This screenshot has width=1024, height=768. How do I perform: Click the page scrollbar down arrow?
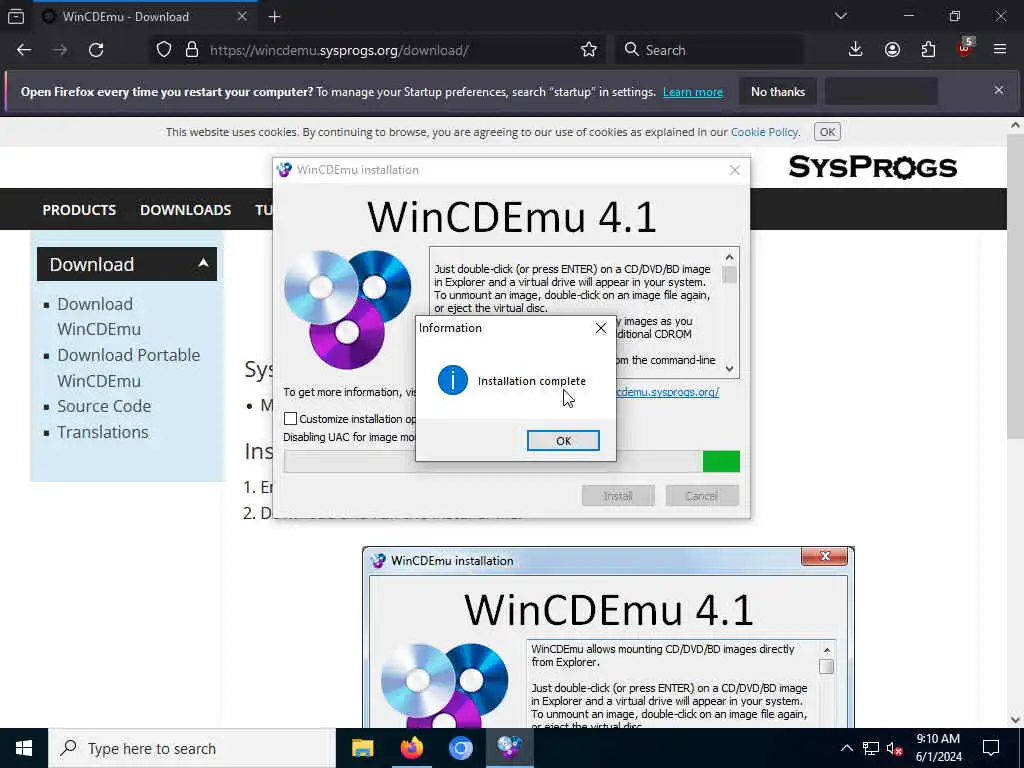(x=1016, y=720)
